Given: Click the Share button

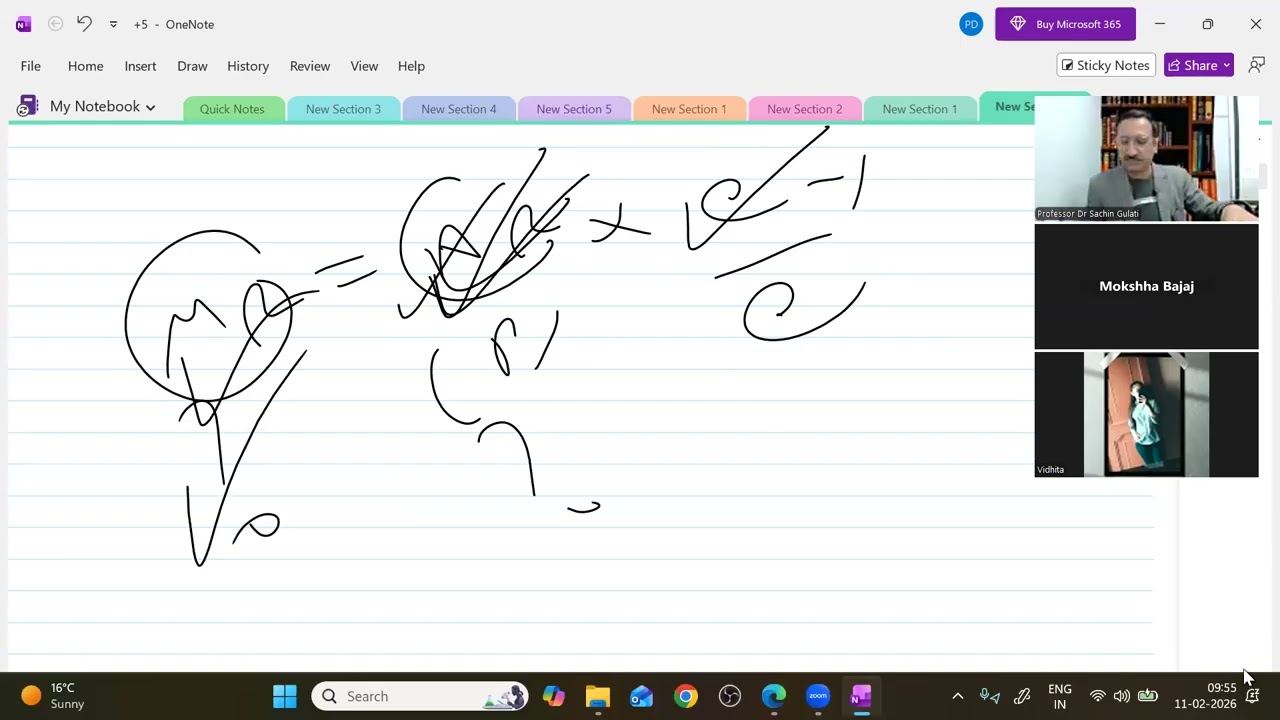Looking at the screenshot, I should [x=1199, y=65].
